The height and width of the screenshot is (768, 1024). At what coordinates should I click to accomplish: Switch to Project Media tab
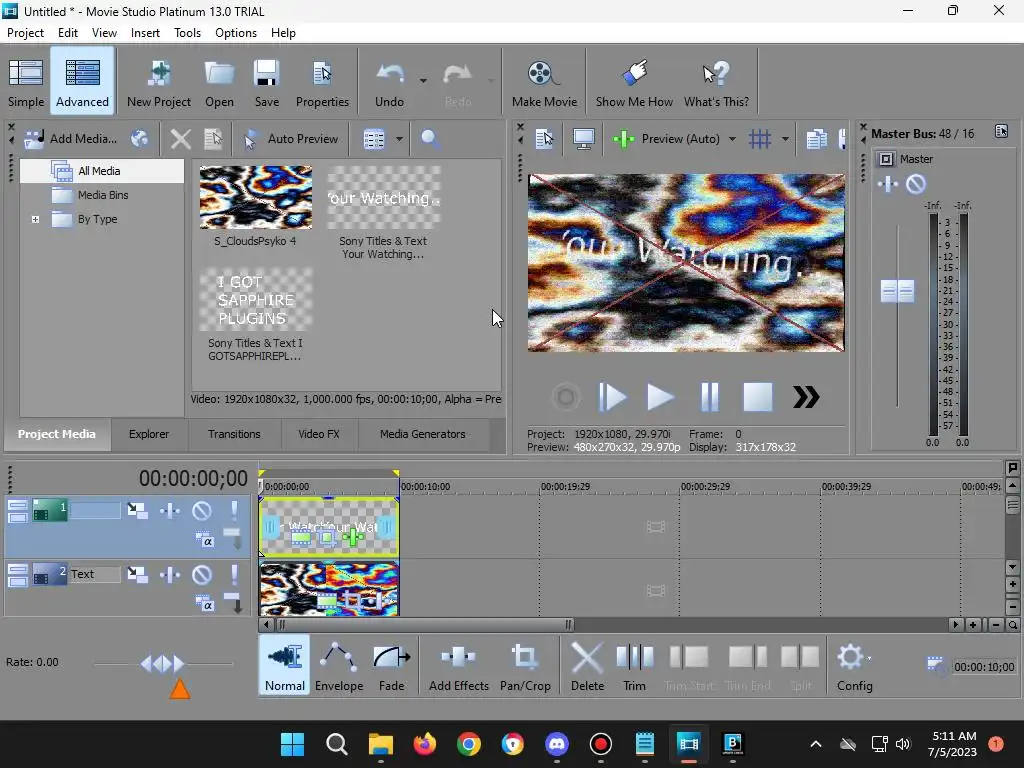pos(57,434)
